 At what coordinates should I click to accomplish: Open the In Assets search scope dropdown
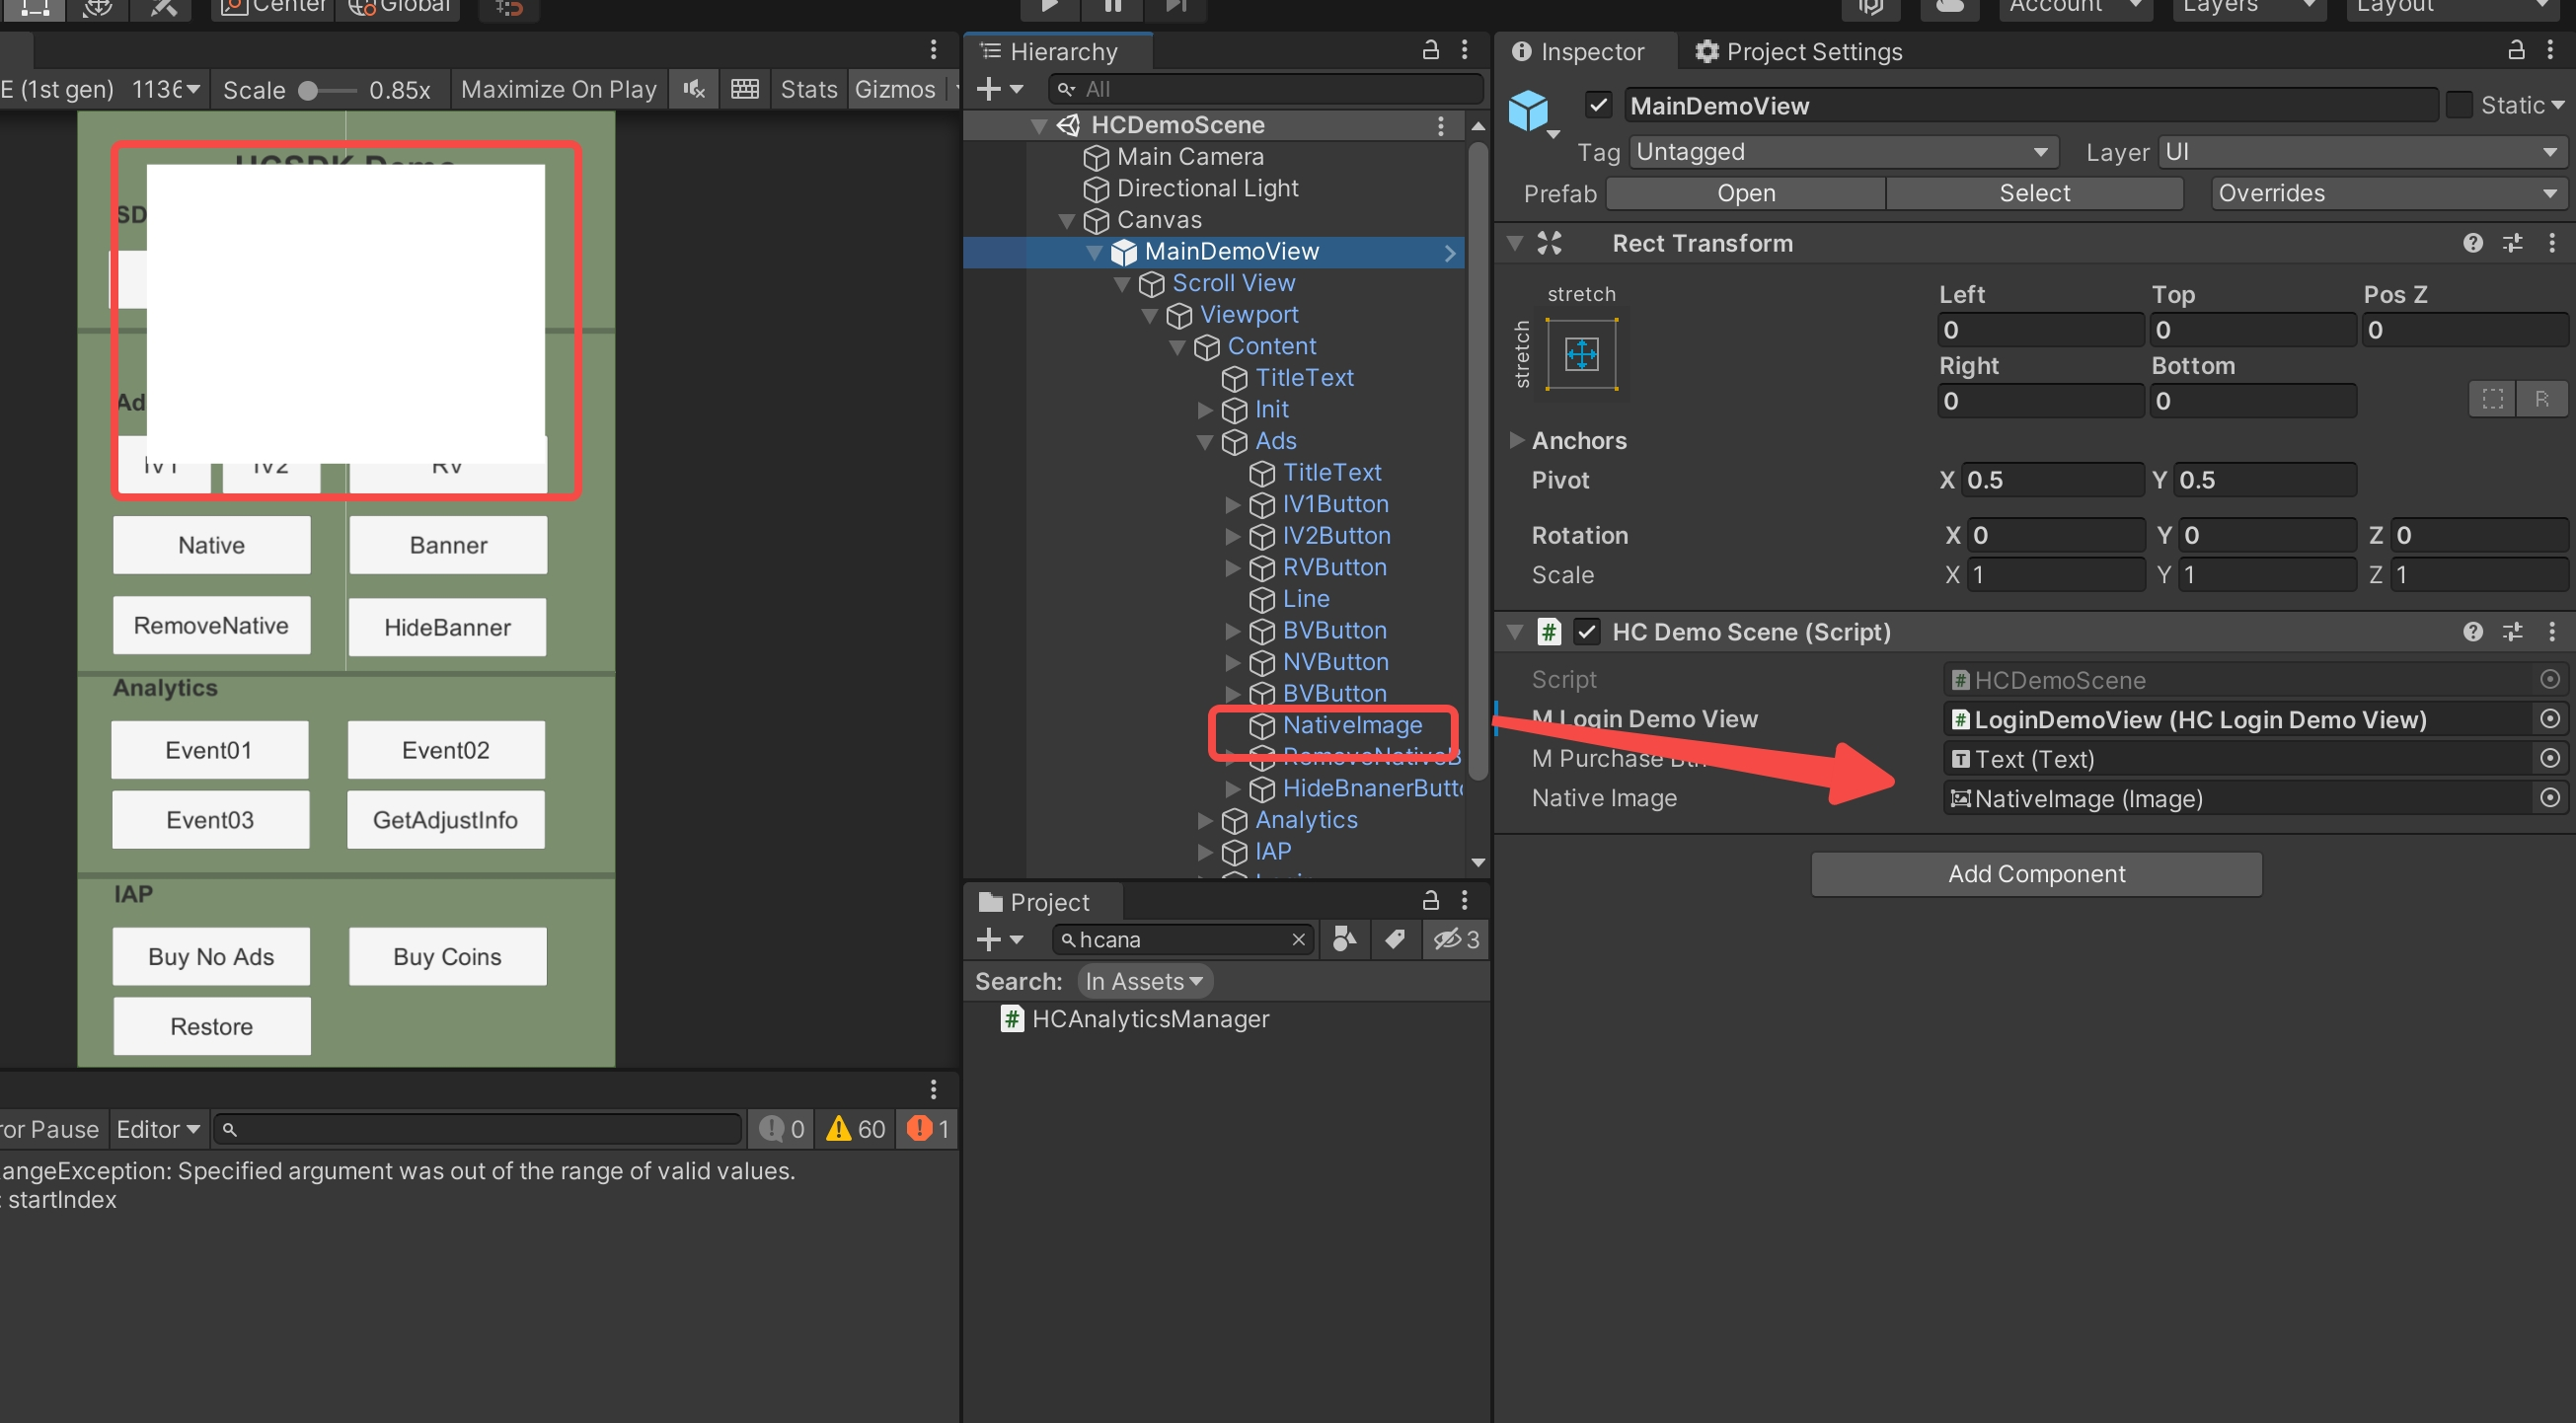click(1144, 981)
